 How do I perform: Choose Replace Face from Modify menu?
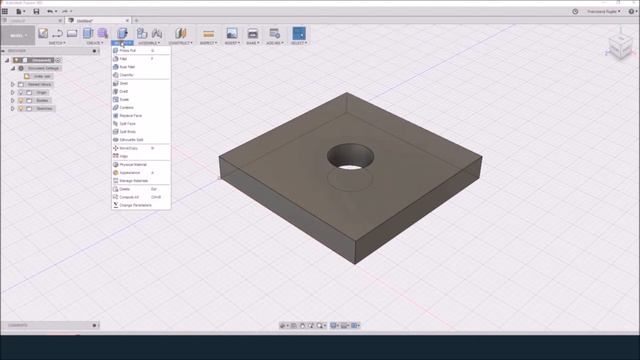(141, 116)
